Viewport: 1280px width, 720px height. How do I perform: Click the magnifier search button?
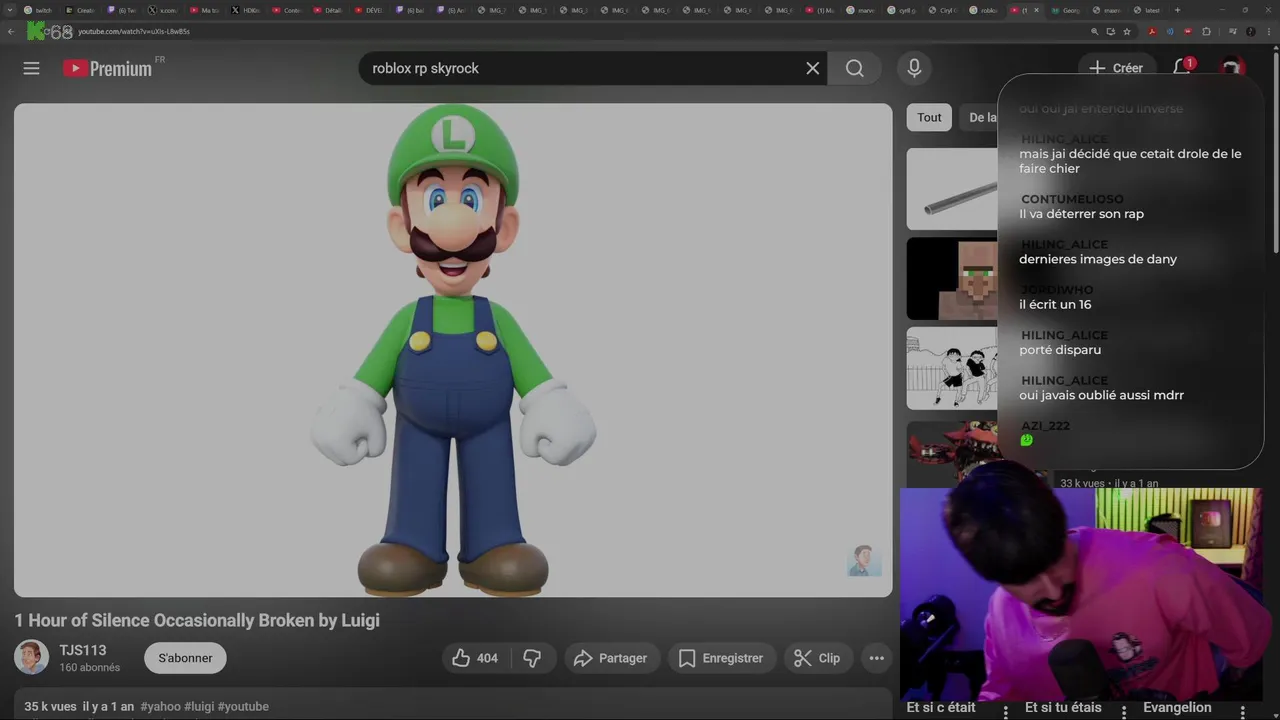click(854, 68)
